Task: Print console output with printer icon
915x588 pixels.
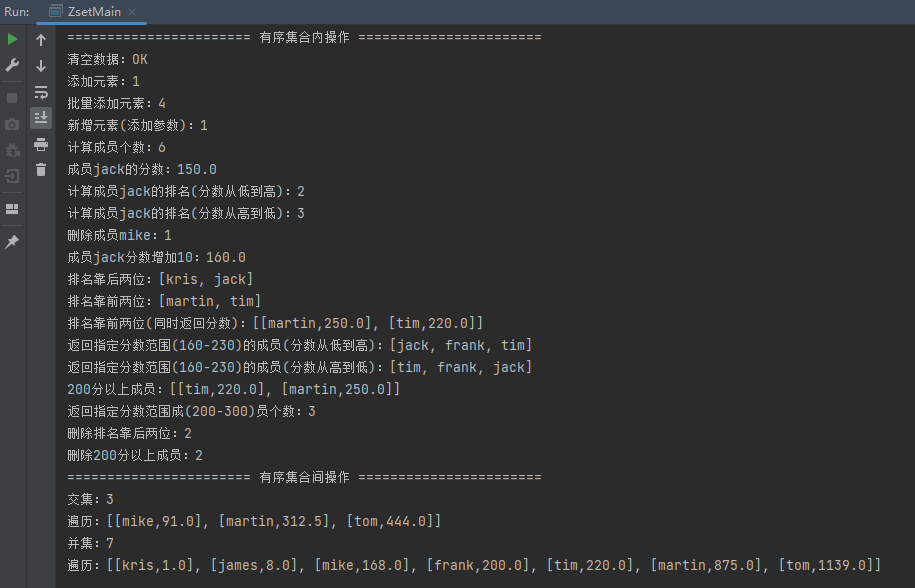Action: point(41,144)
